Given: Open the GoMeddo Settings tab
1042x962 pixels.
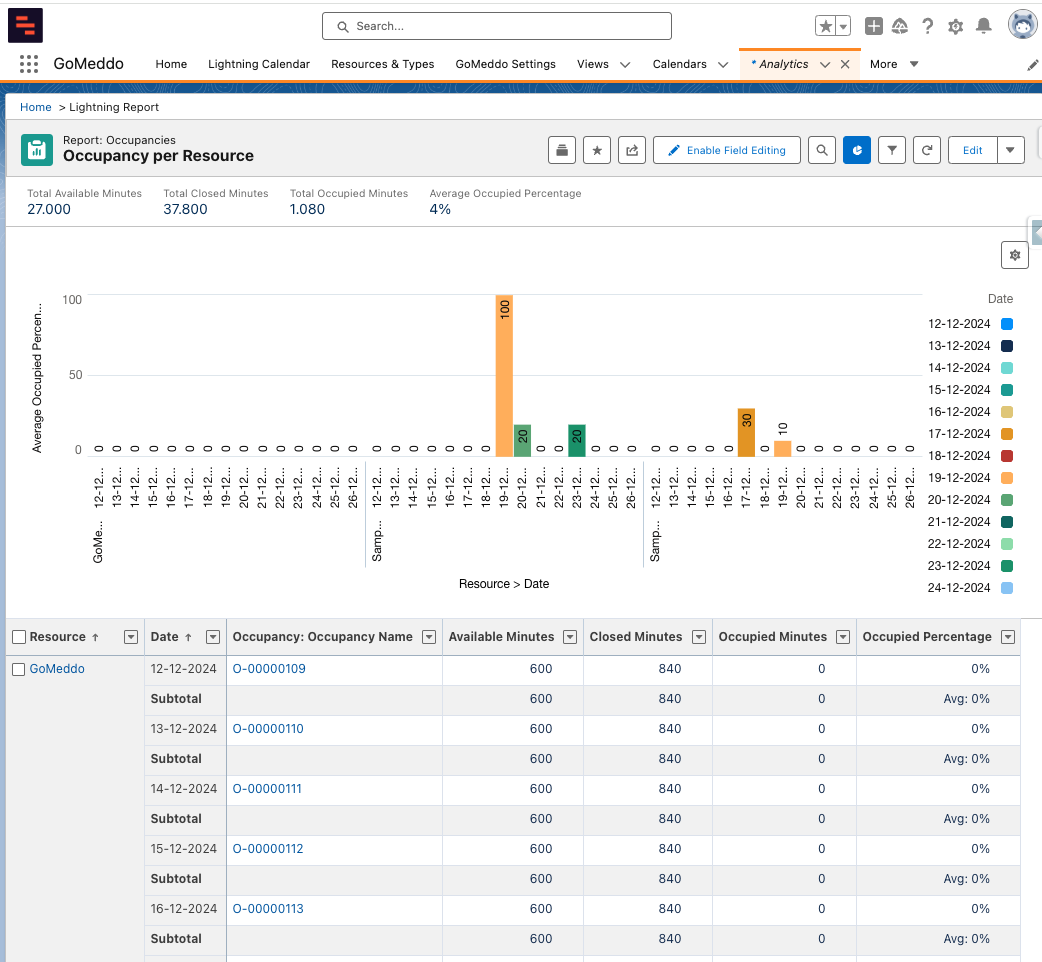Looking at the screenshot, I should 505,64.
